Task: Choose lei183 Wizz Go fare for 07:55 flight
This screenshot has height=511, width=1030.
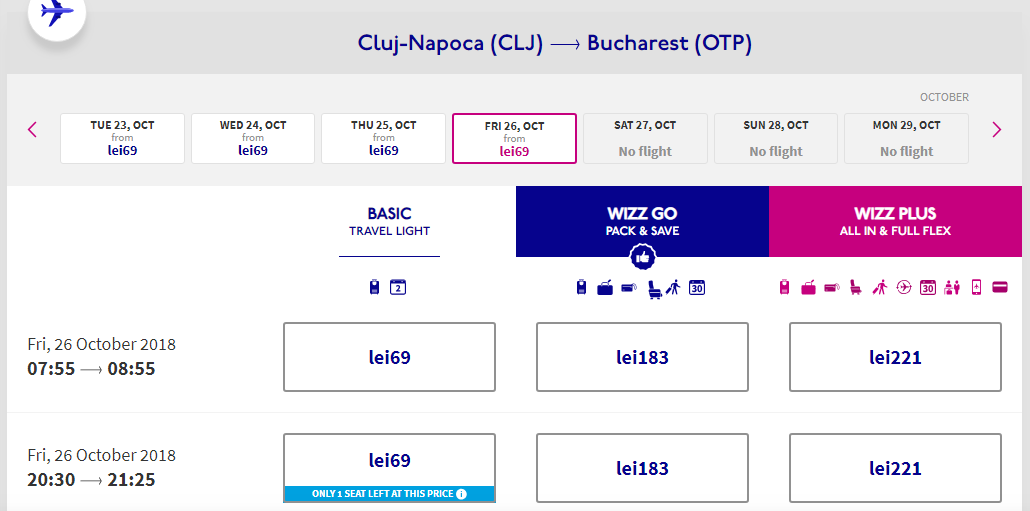Action: tap(642, 357)
